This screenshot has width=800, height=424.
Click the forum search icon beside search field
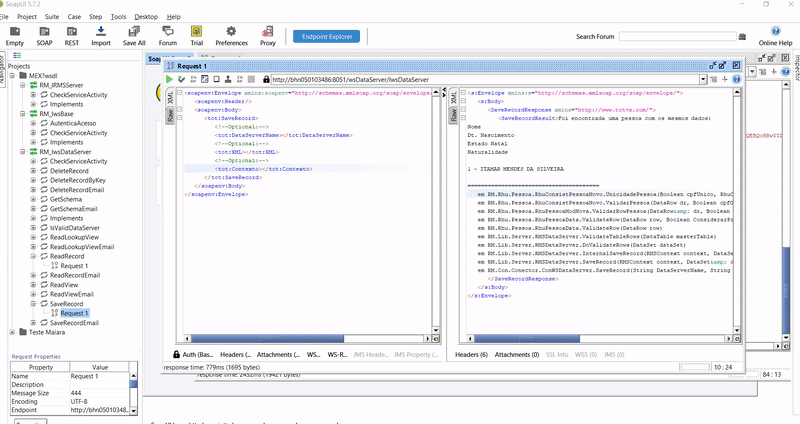point(742,37)
